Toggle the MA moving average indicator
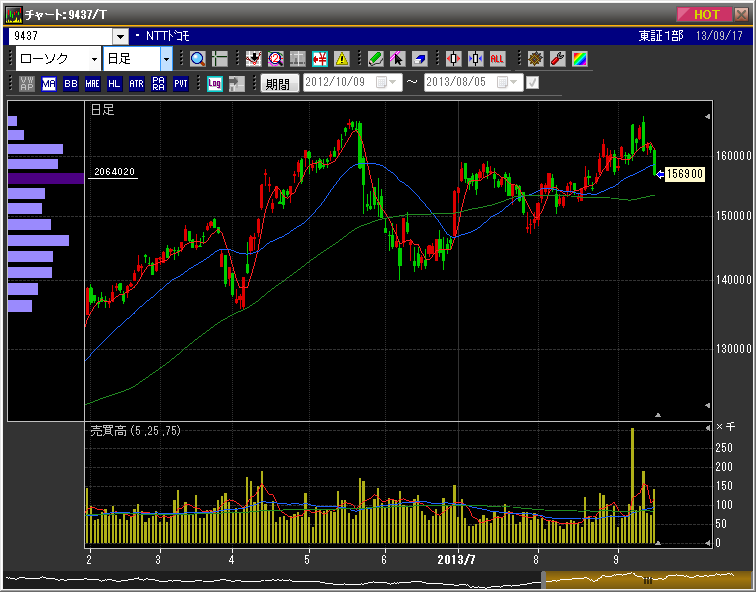756x592 pixels. [49, 84]
